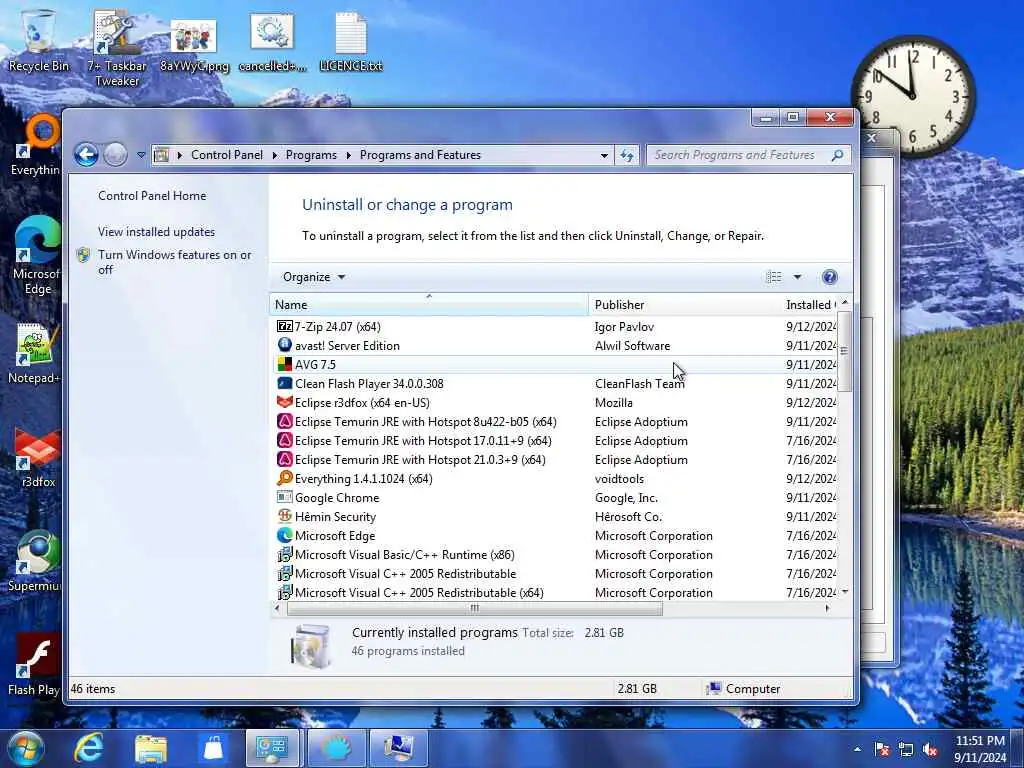Select avast! Server Edition row
The height and width of the screenshot is (768, 1024).
pos(555,345)
